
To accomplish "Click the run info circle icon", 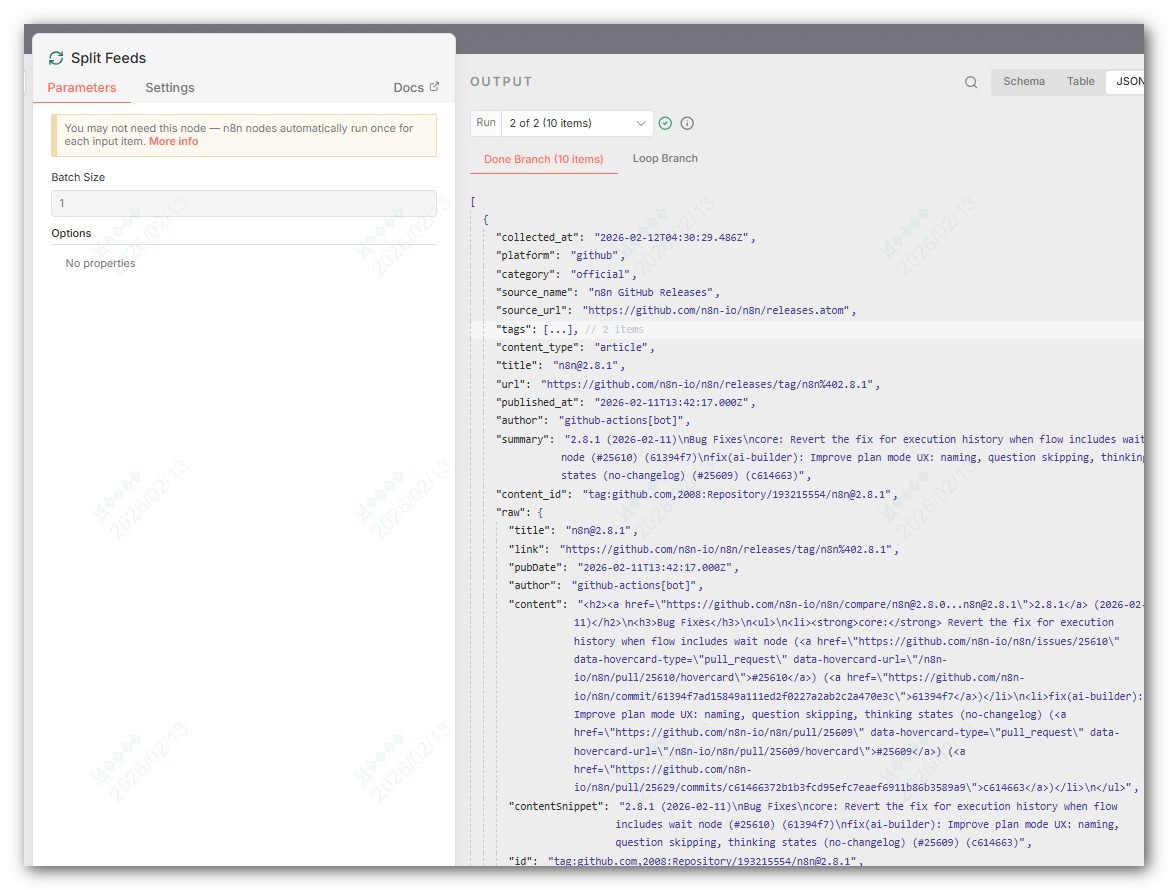I will tap(687, 124).
